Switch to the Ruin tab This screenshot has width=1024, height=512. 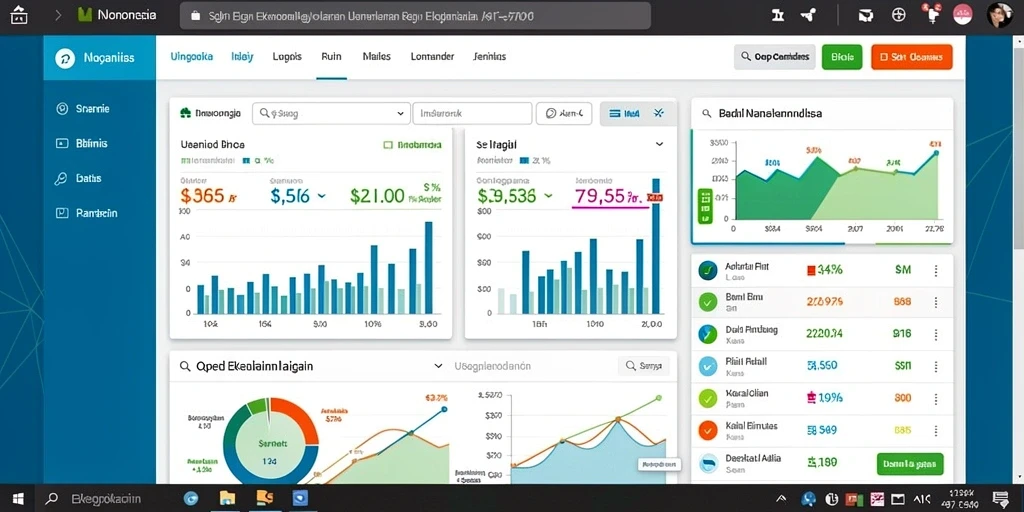(x=331, y=57)
